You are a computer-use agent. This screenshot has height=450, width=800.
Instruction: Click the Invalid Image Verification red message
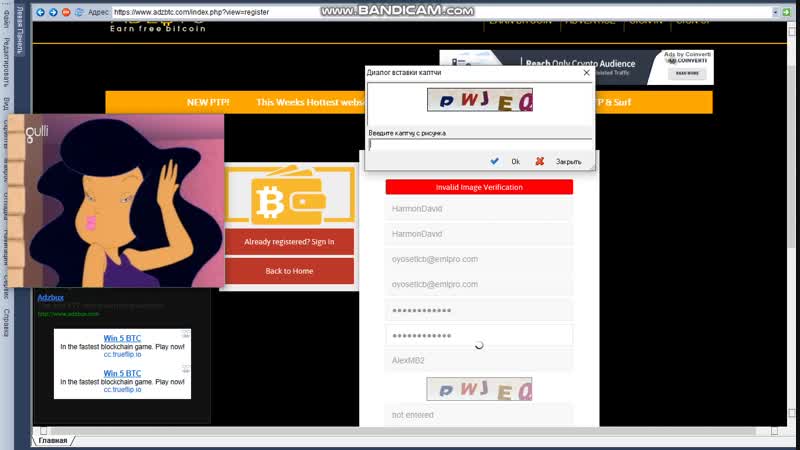(x=479, y=187)
